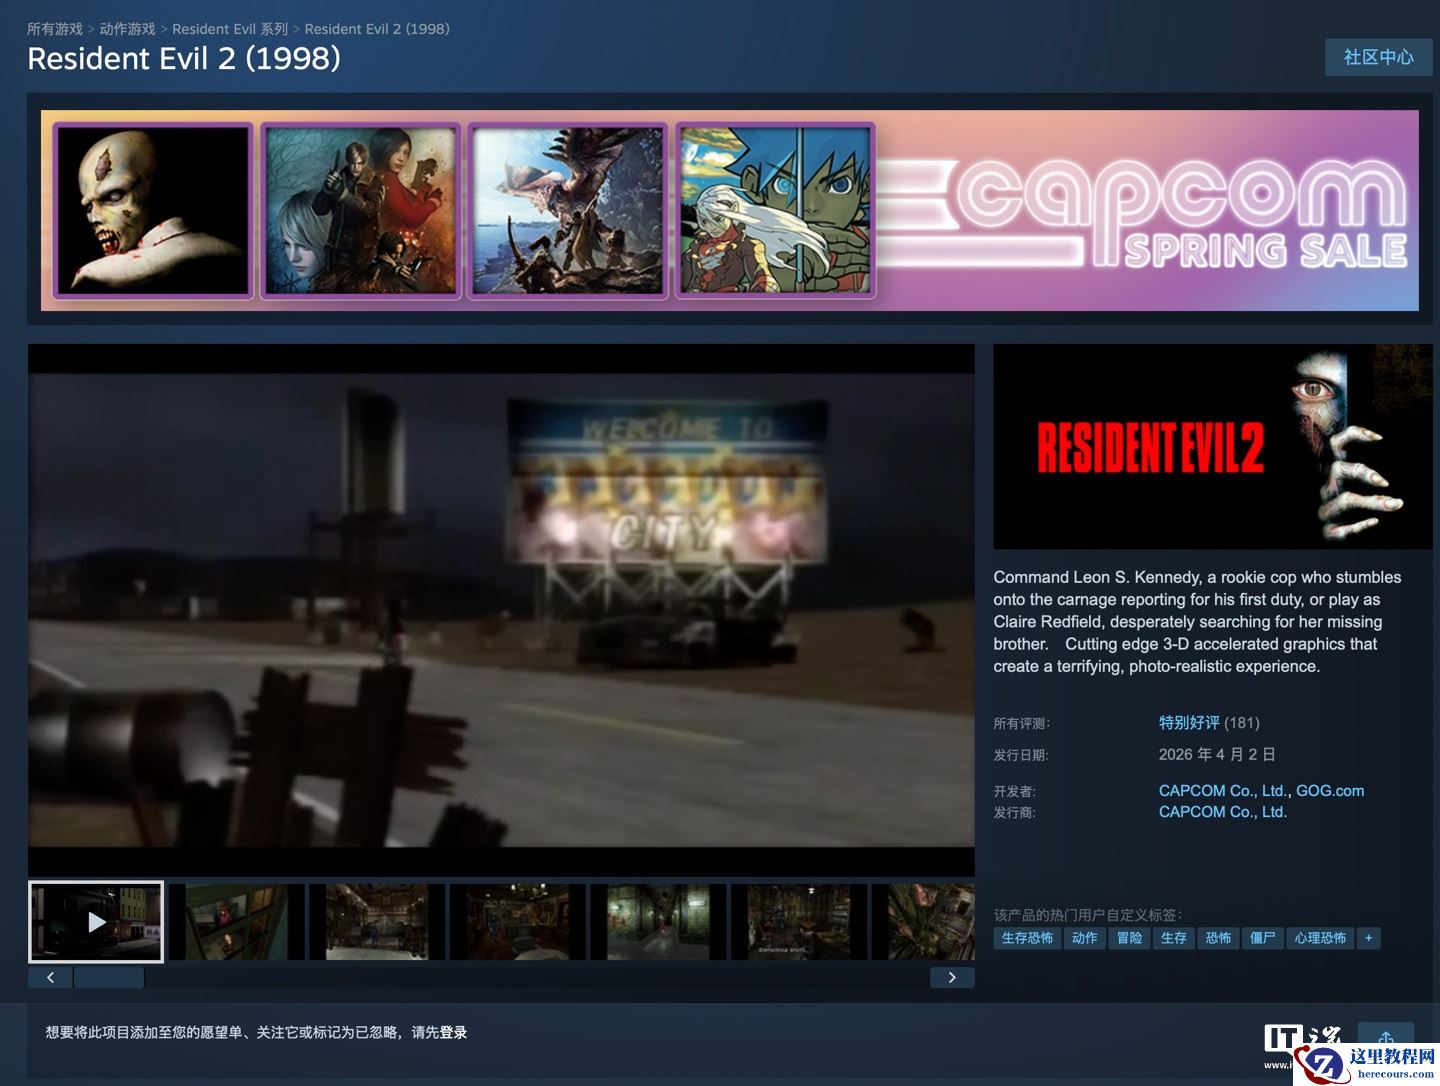Open the CAPCOM Co., Ltd. publisher link
The image size is (1440, 1086).
point(1223,811)
